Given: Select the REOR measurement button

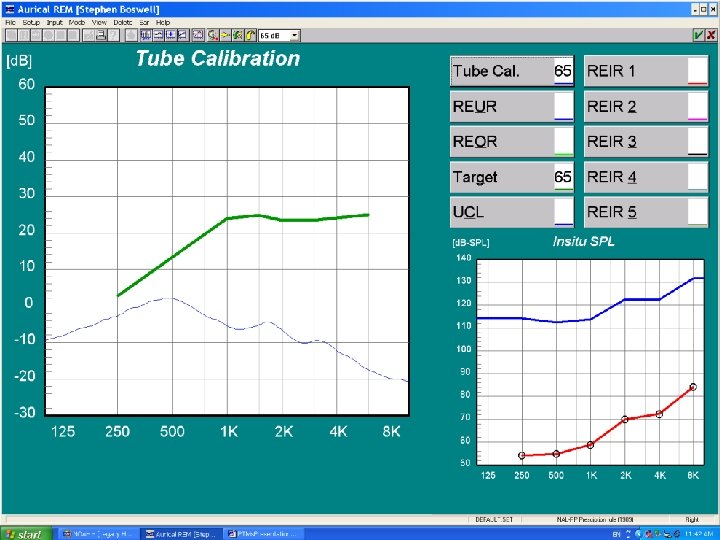Looking at the screenshot, I should pos(512,141).
